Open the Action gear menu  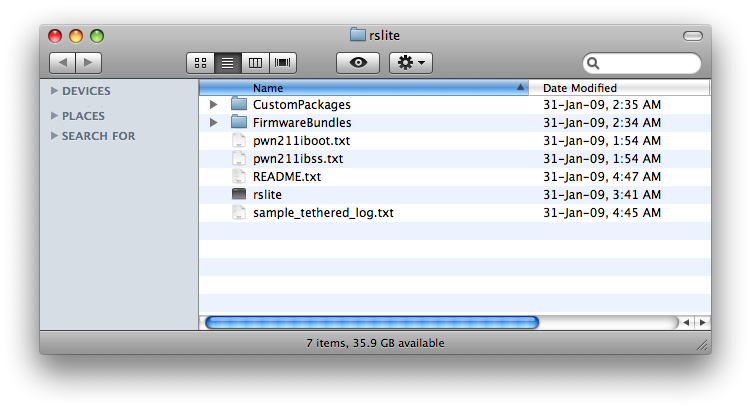(x=410, y=63)
